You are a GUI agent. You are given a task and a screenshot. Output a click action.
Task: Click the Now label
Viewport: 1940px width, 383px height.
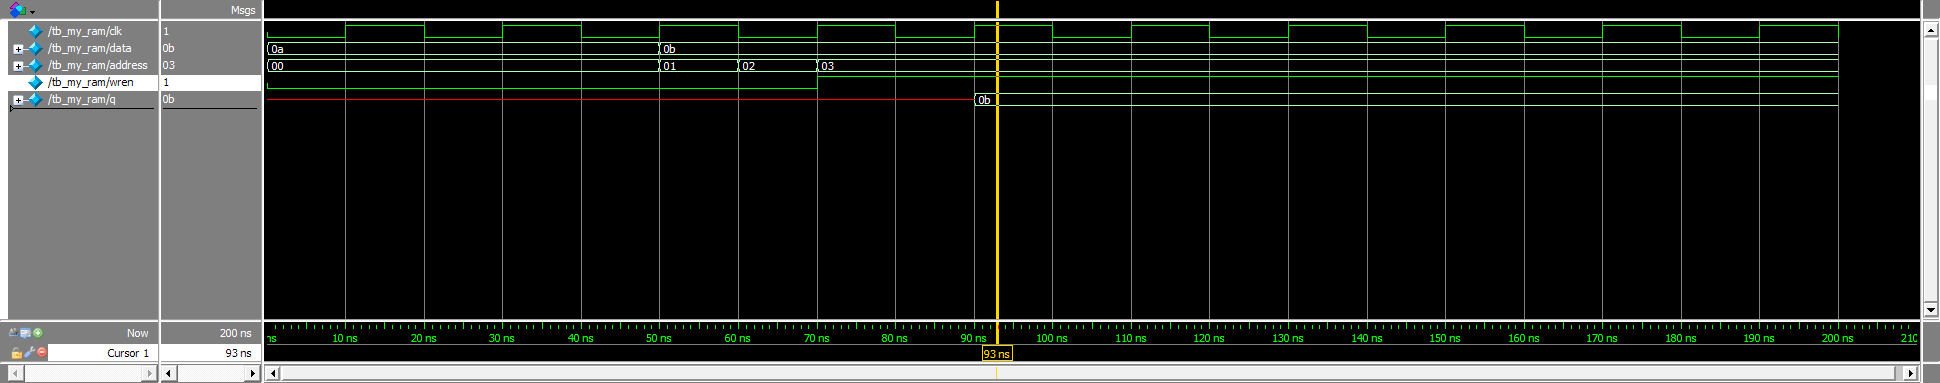point(137,333)
